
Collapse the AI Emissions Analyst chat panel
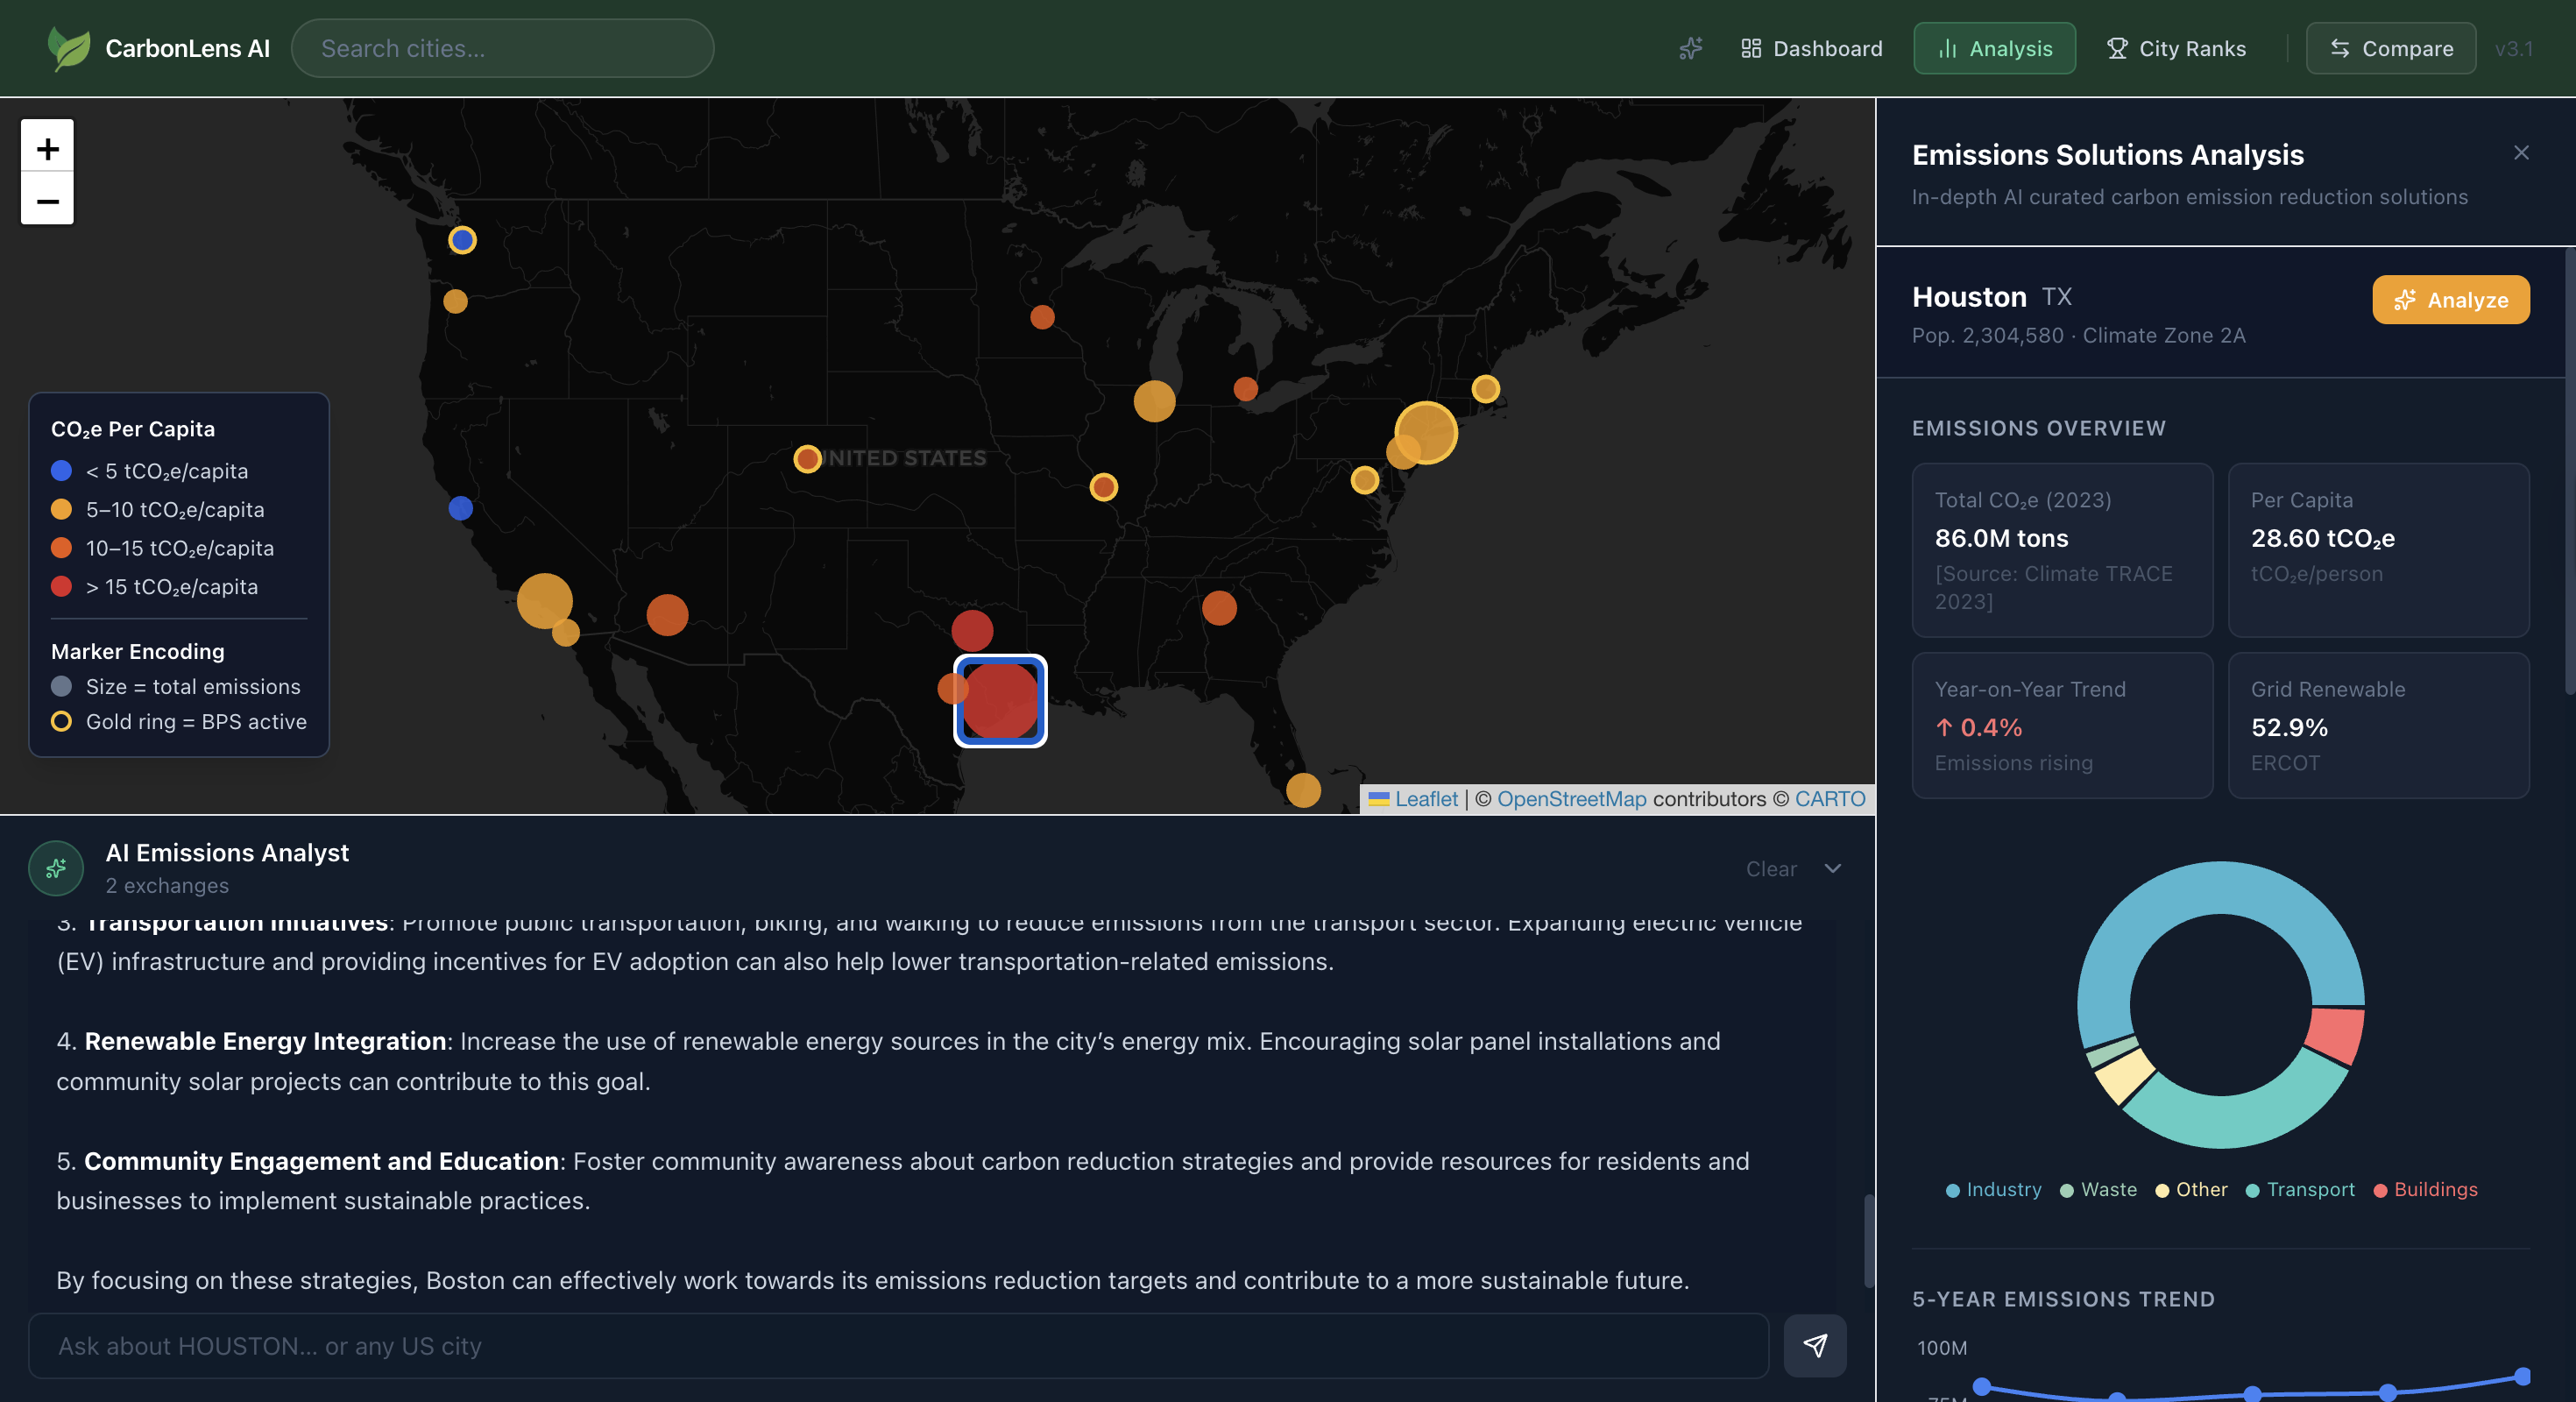click(1832, 868)
